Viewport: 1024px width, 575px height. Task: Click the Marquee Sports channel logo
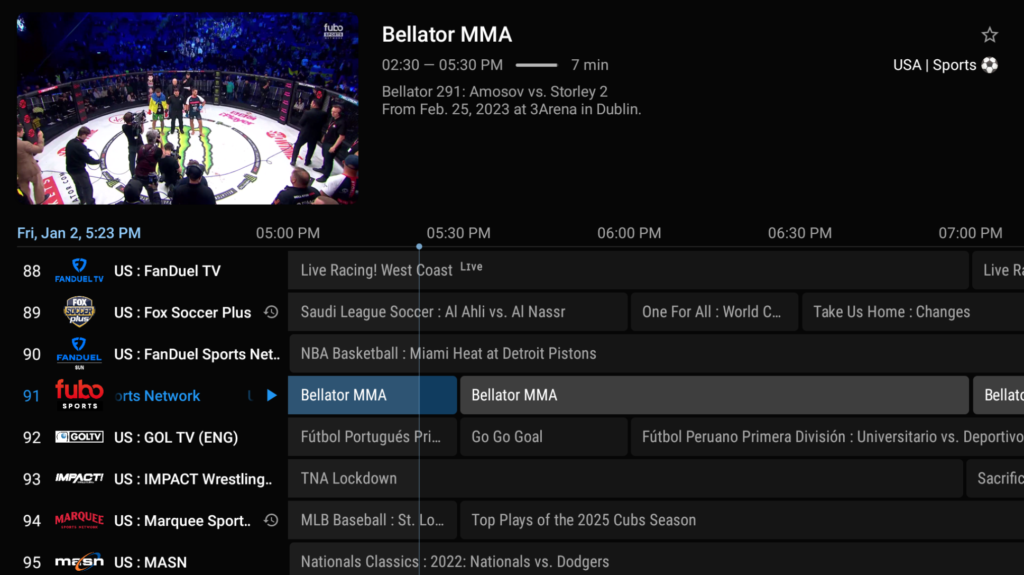coord(79,520)
